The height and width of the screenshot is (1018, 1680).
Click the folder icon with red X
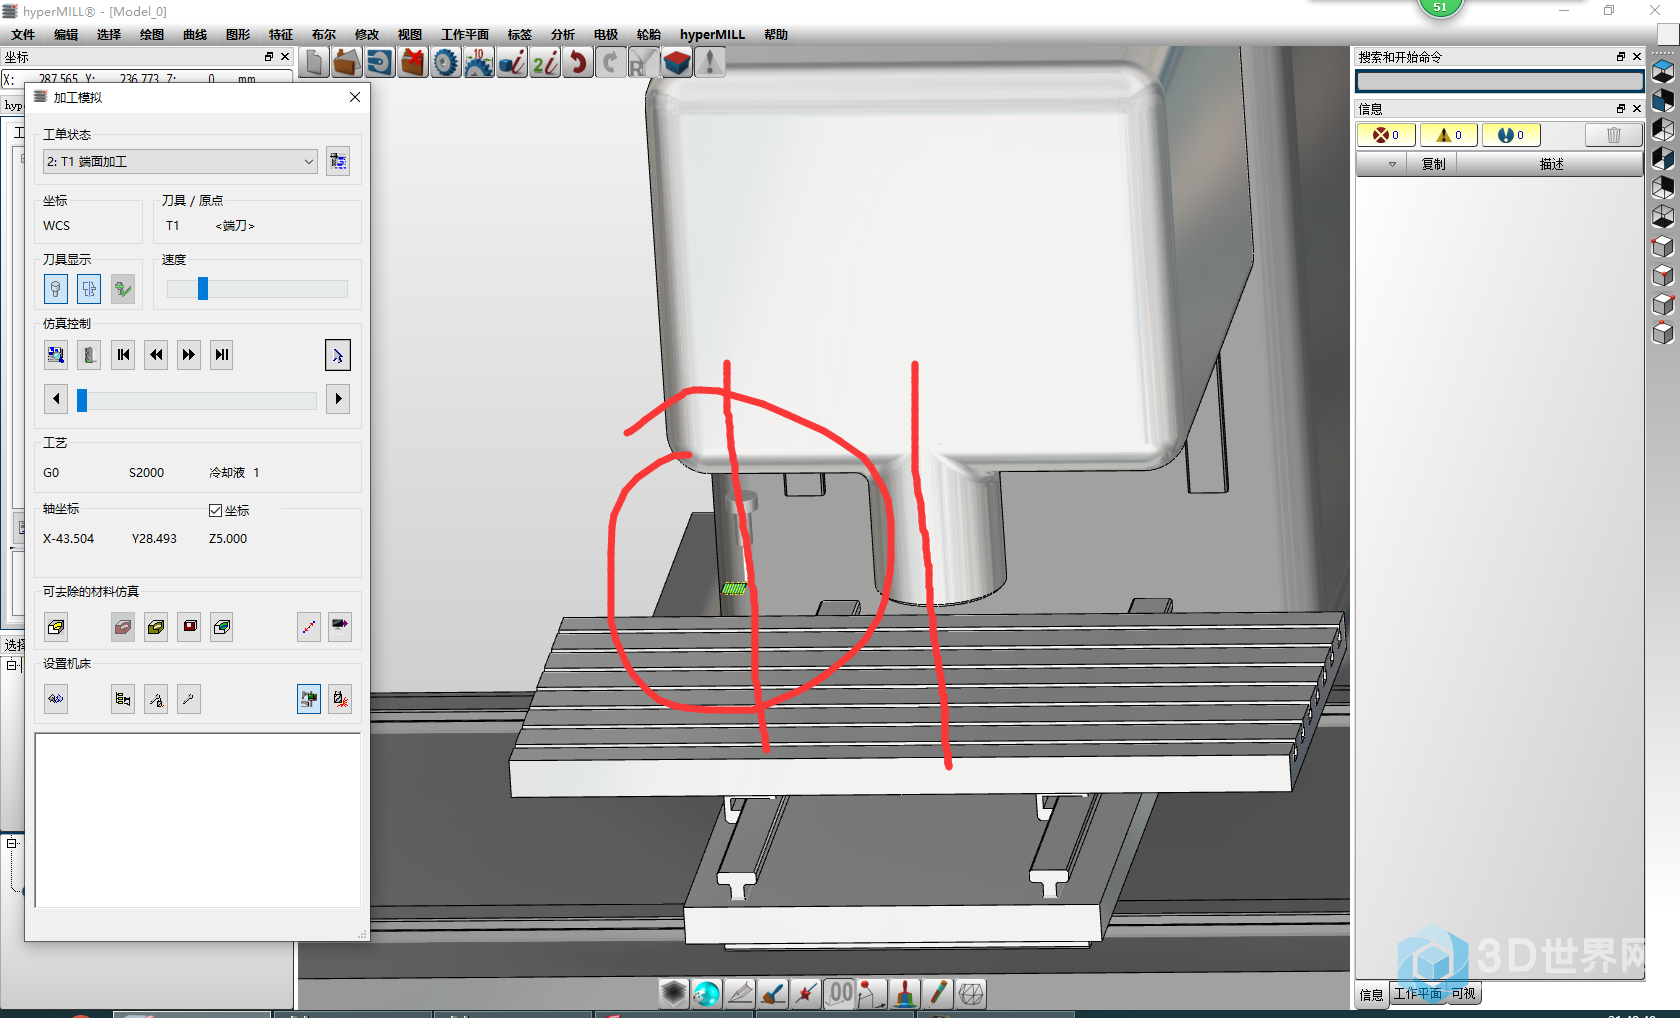coord(413,63)
